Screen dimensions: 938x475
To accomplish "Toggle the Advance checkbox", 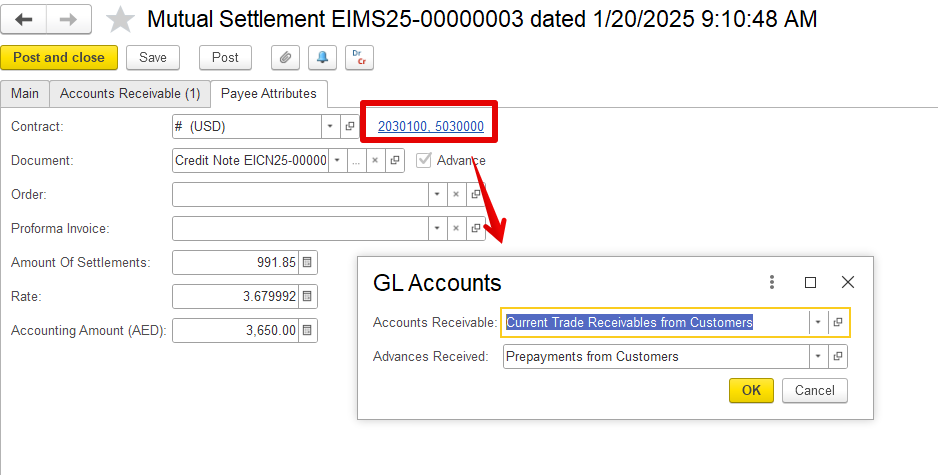I will click(x=424, y=160).
